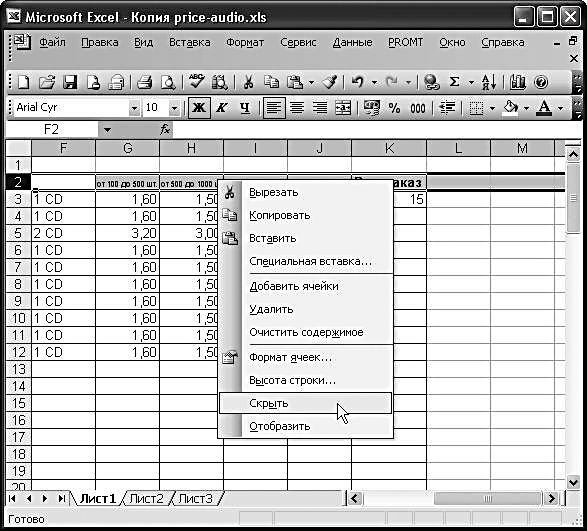
Task: Switch to the Лист2 sheet tab
Action: 146,498
